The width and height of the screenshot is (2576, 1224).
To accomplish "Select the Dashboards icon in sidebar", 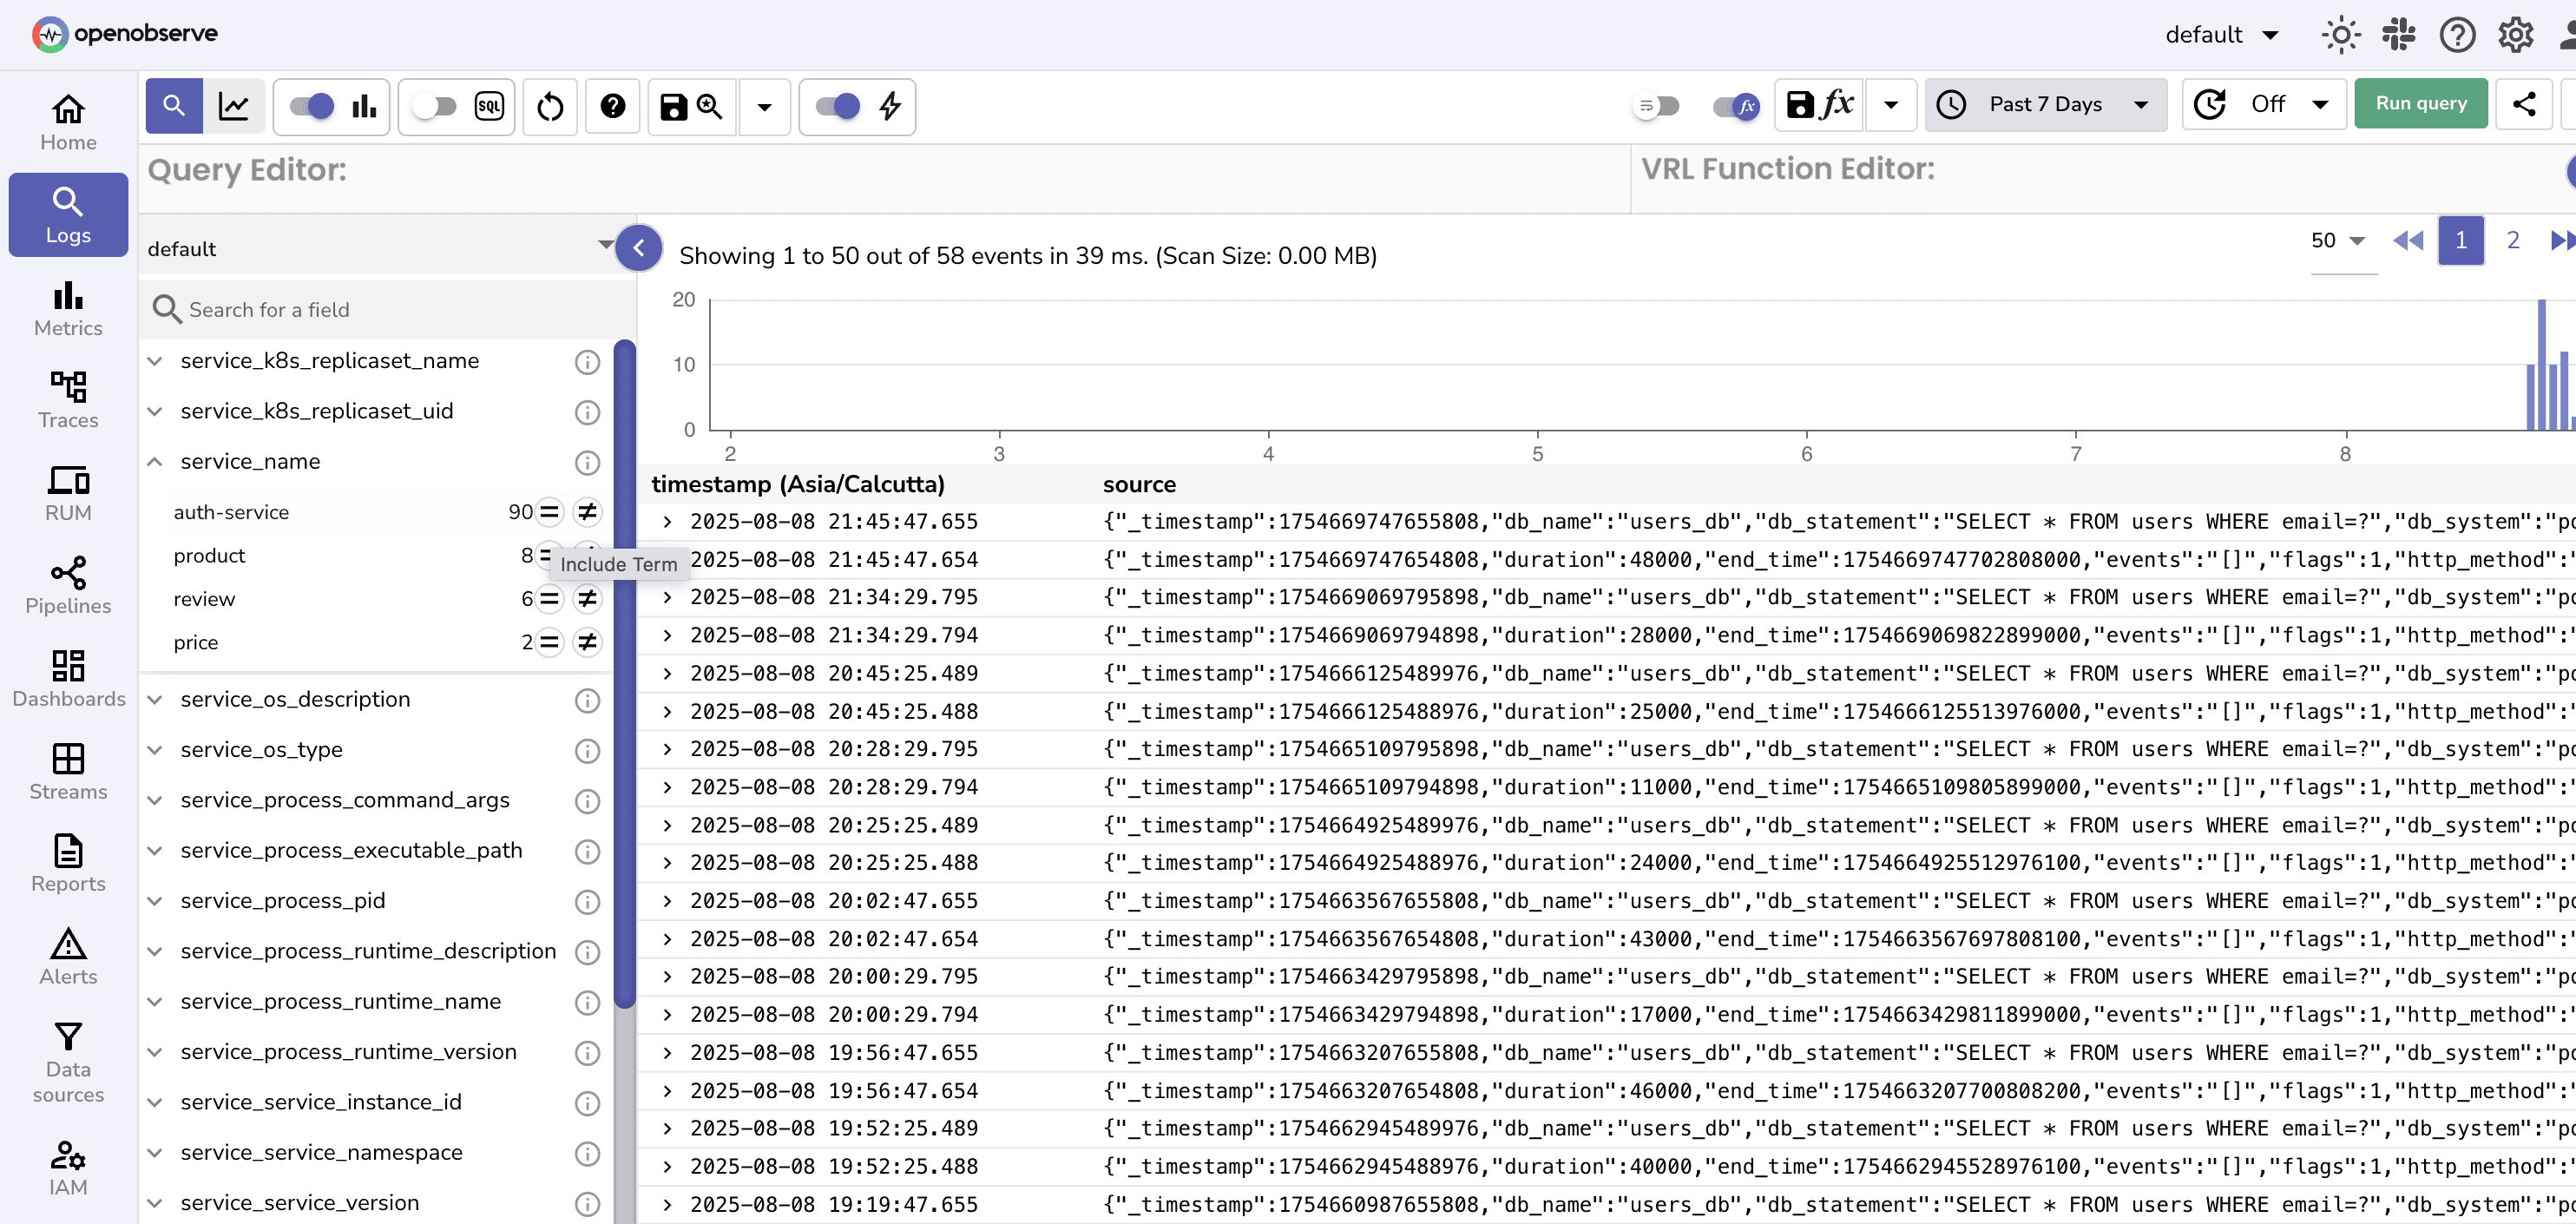I will point(68,678).
